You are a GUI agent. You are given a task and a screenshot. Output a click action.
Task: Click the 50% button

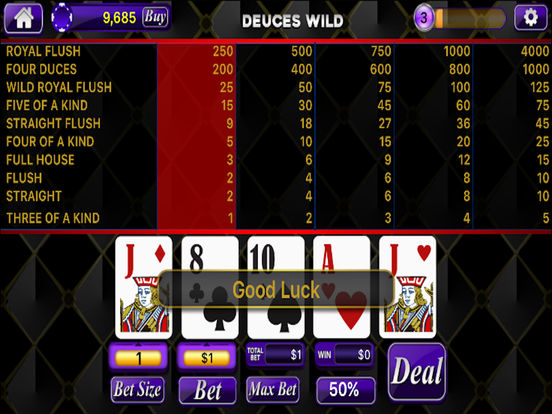[345, 390]
